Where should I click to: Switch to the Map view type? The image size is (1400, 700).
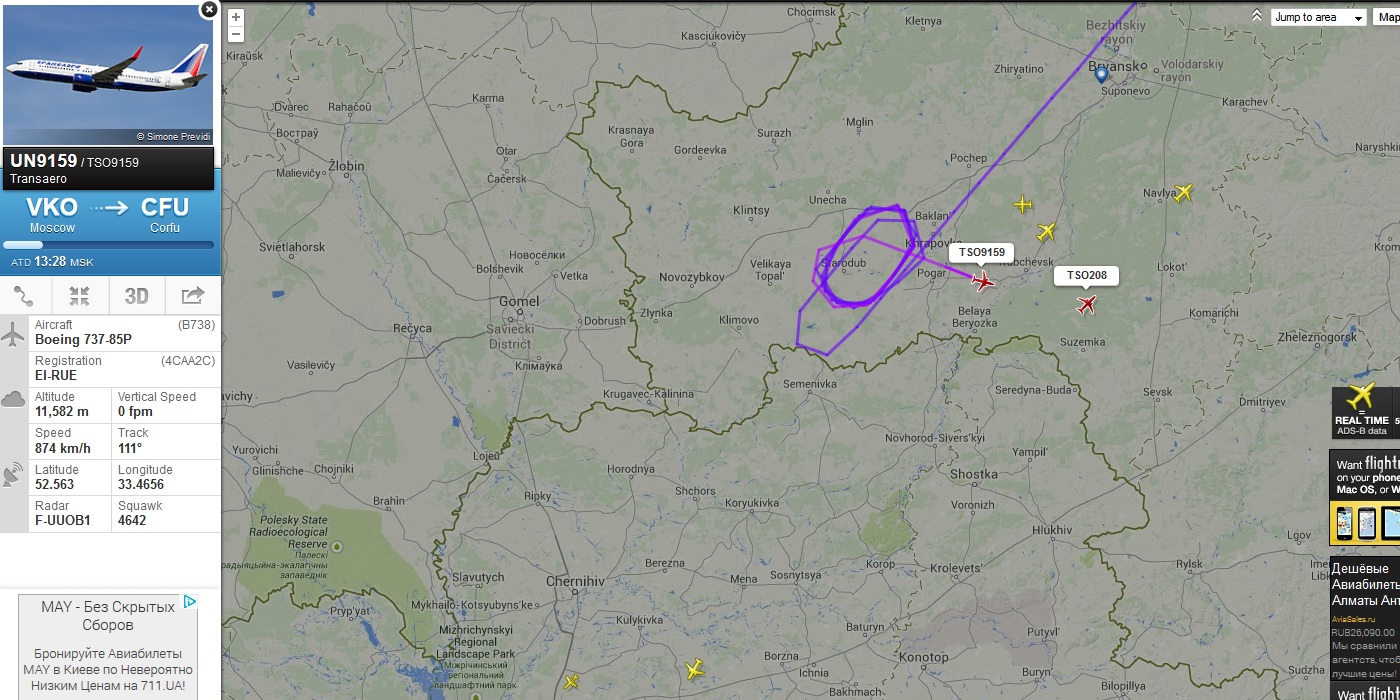1386,17
